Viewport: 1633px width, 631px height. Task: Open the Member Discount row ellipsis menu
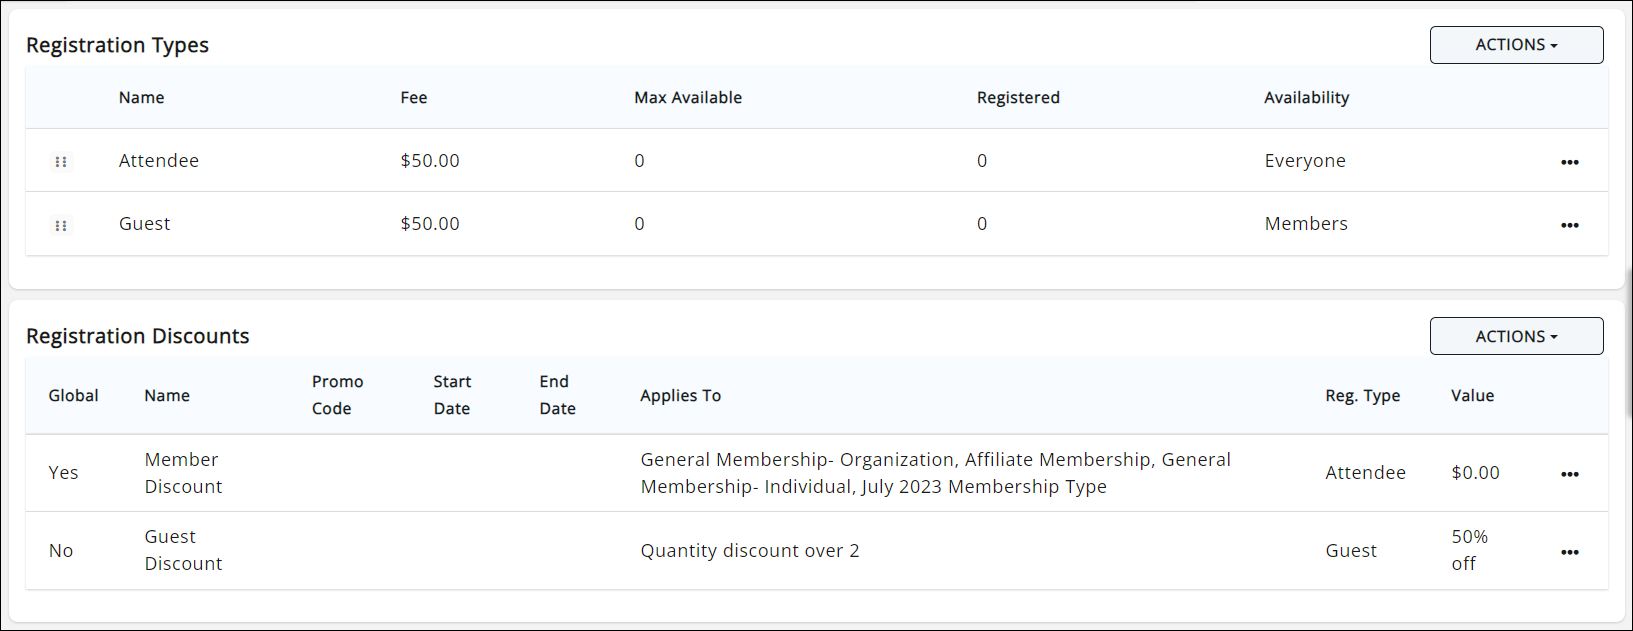point(1569,474)
